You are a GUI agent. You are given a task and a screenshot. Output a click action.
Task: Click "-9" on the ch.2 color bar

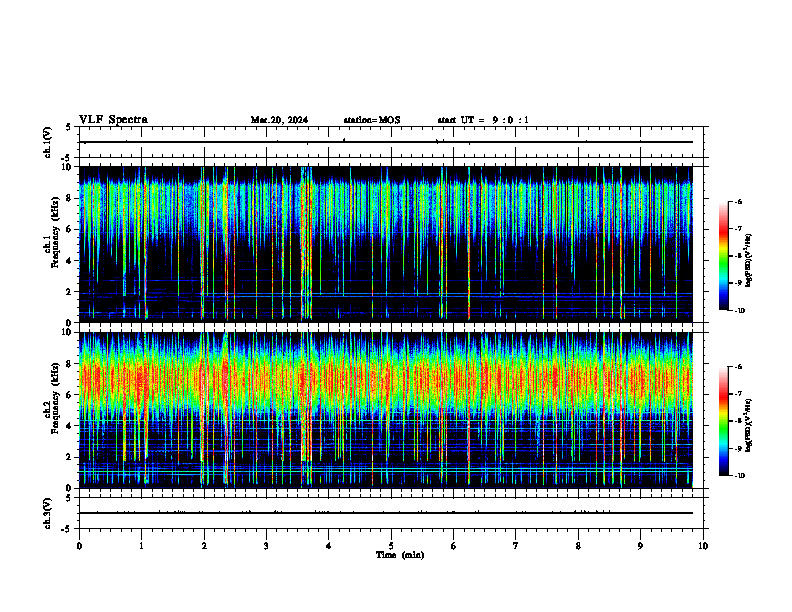pyautogui.click(x=738, y=448)
